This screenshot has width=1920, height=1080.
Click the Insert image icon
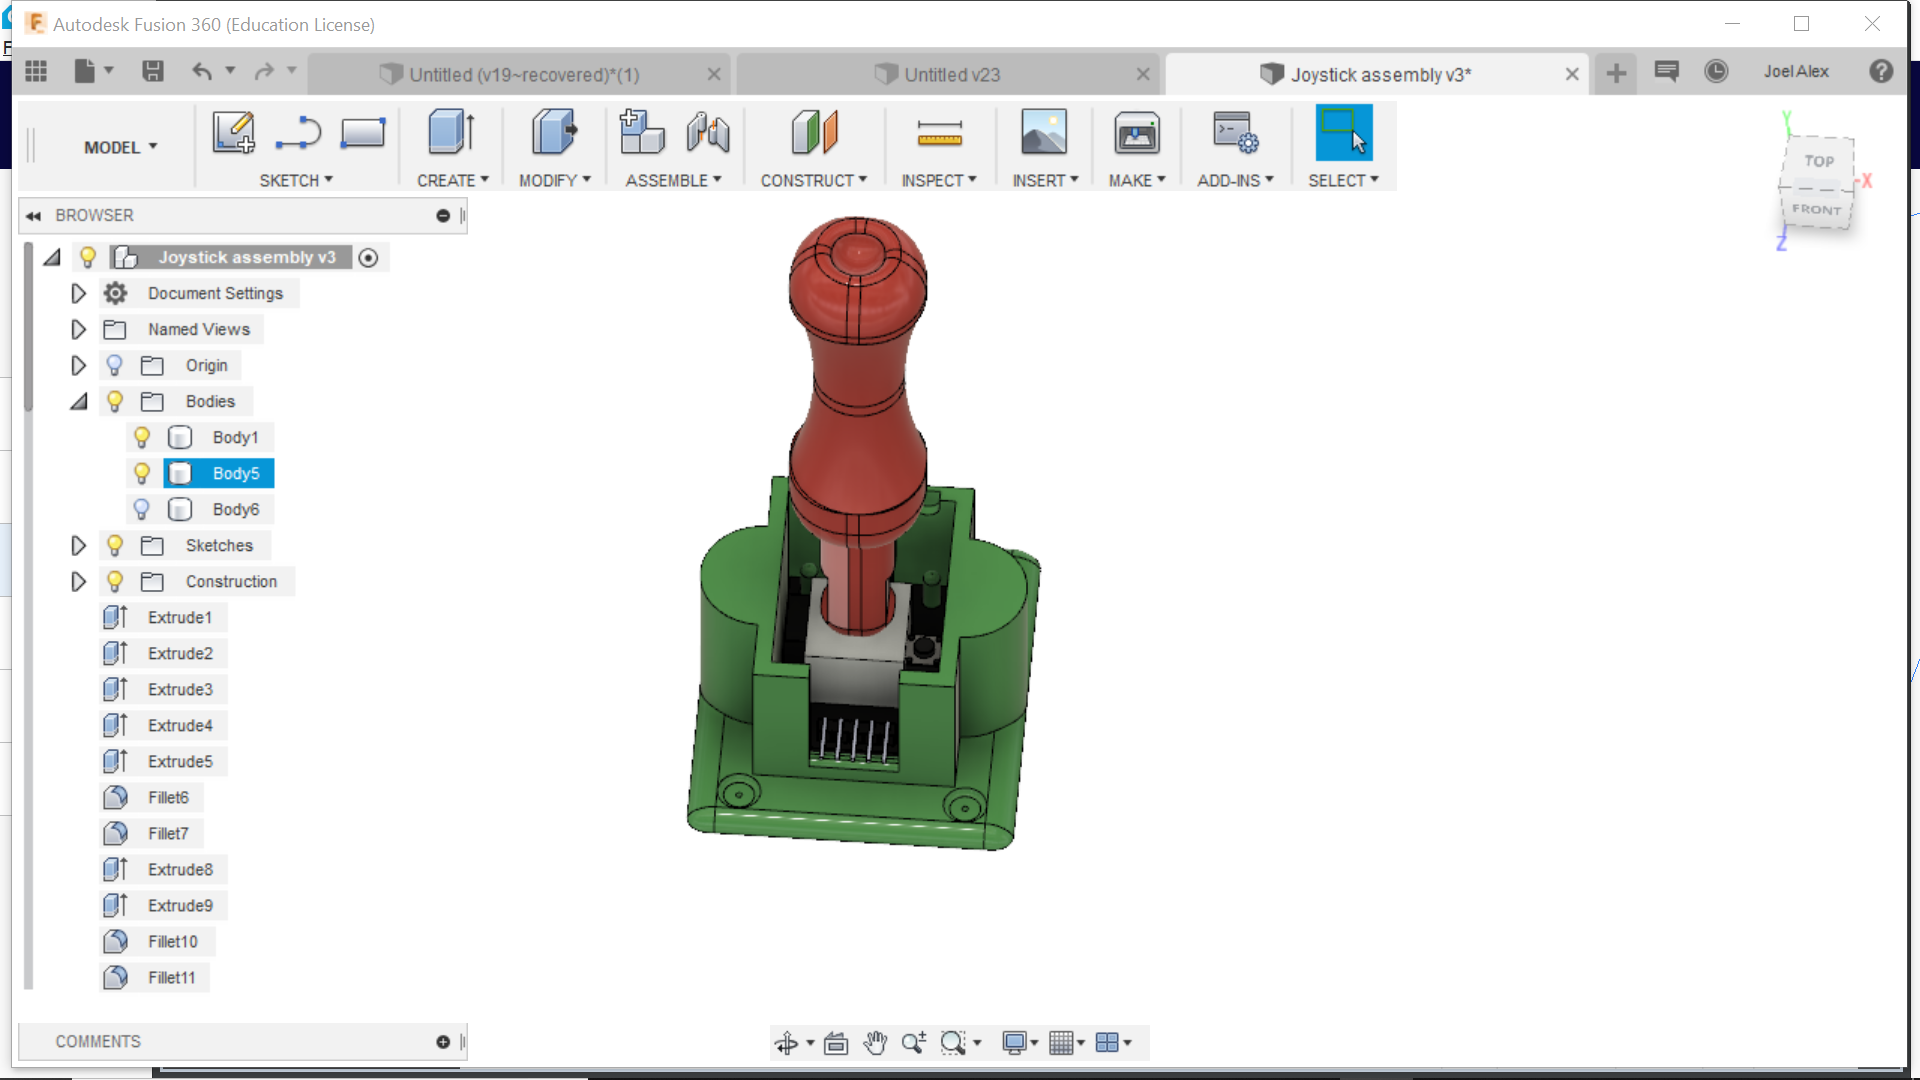[x=1043, y=133]
